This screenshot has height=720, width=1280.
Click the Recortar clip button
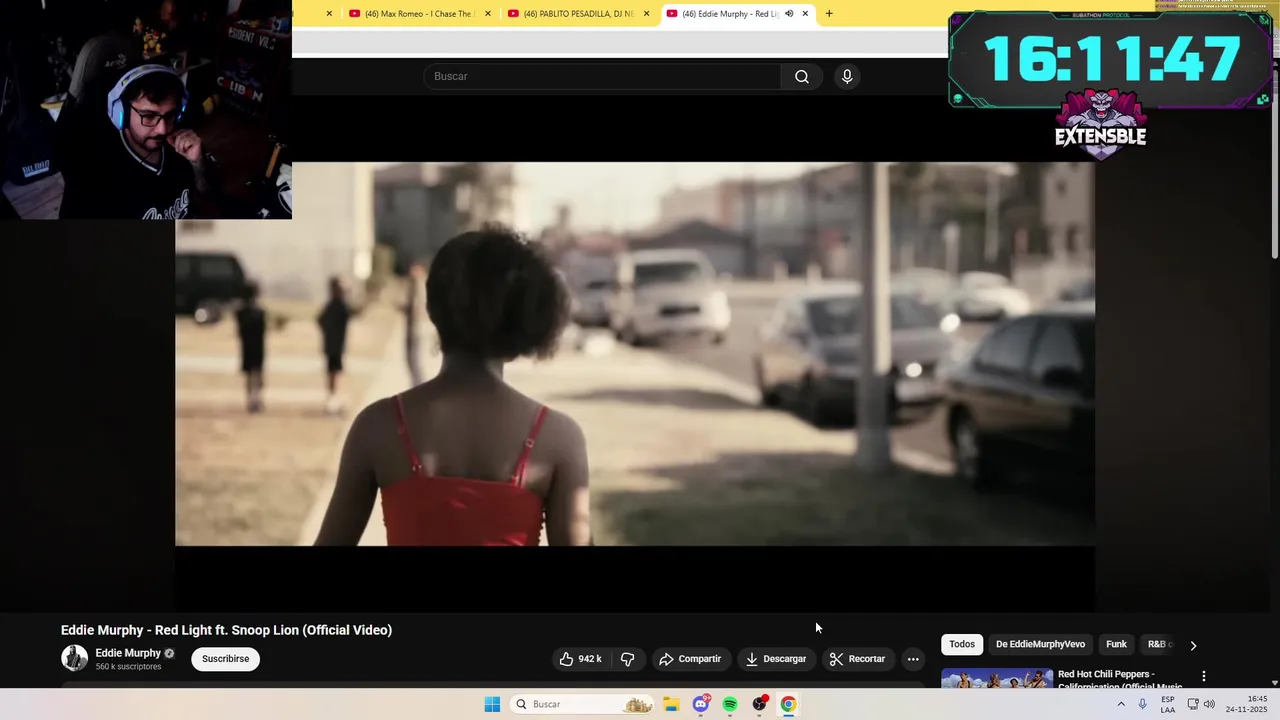pos(858,659)
